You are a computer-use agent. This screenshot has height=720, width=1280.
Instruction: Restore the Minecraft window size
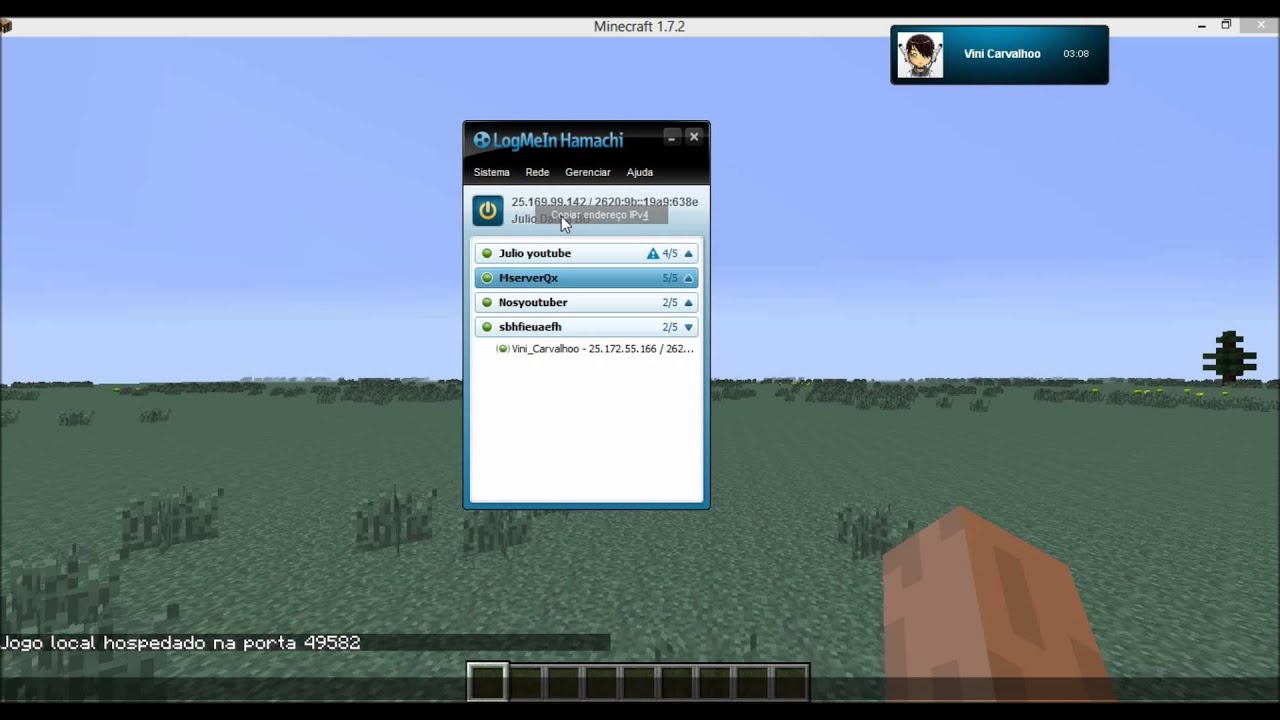pyautogui.click(x=1226, y=25)
